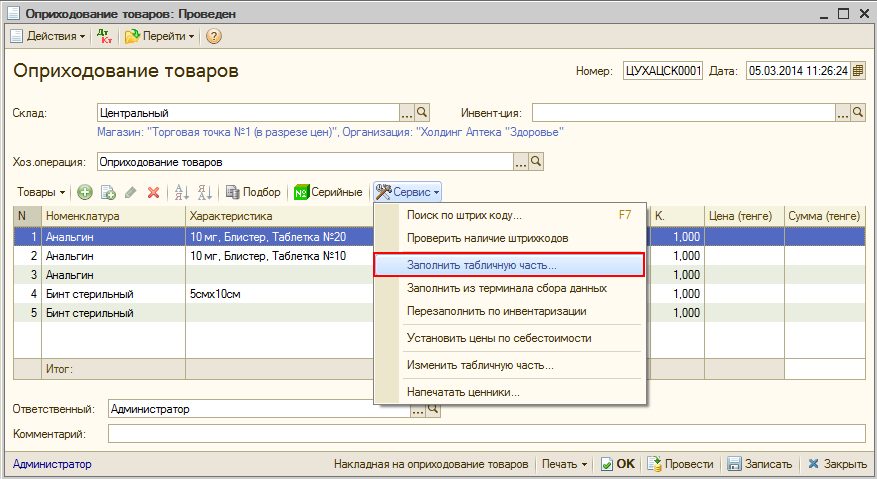This screenshot has height=479, width=877.
Task: Click the Провести button
Action: [x=680, y=464]
